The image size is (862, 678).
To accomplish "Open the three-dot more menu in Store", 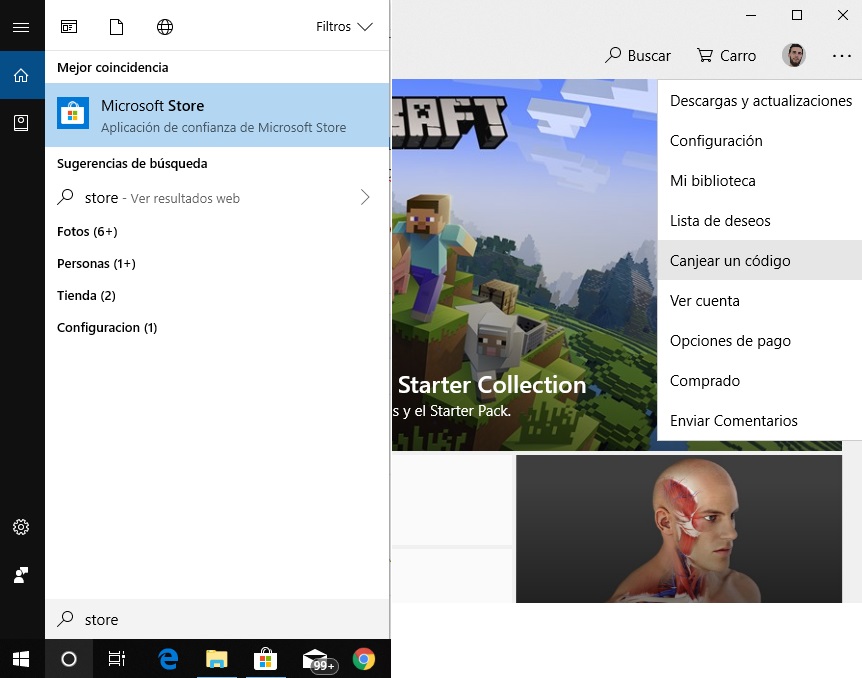I will (x=840, y=56).
